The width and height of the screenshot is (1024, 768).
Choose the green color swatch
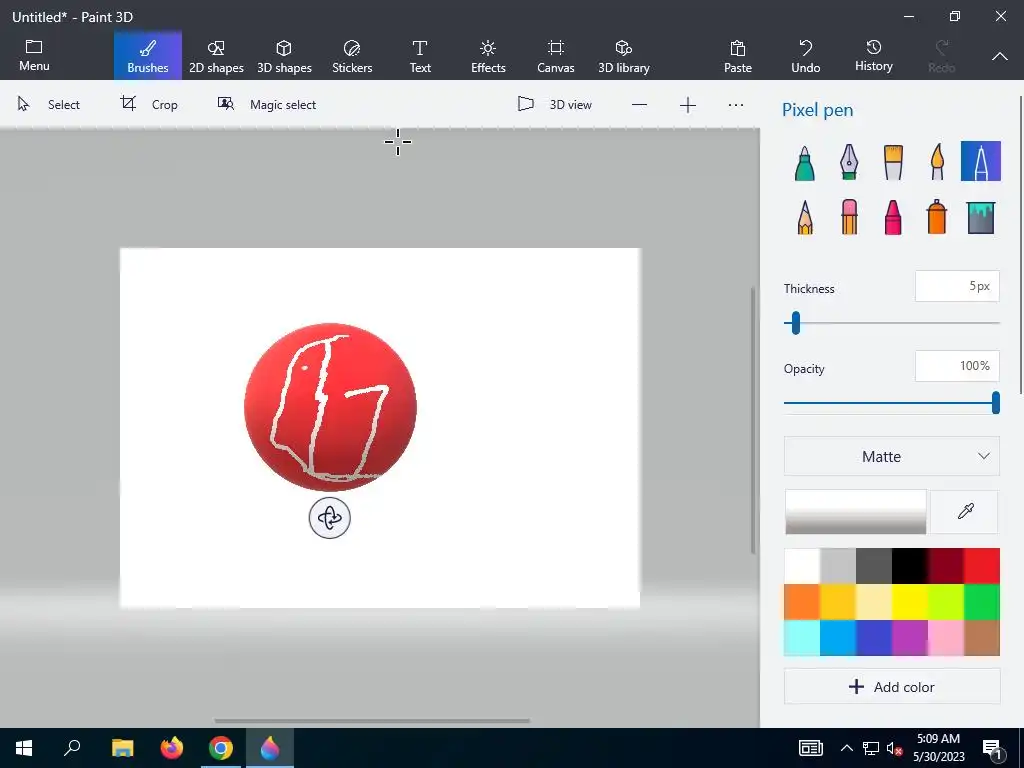(982, 601)
